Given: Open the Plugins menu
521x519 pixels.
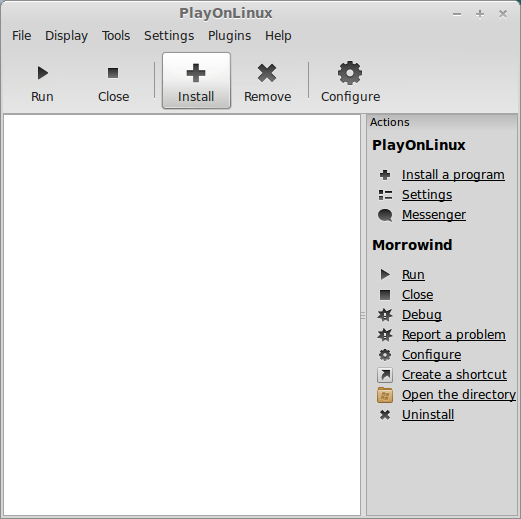Looking at the screenshot, I should pyautogui.click(x=229, y=36).
